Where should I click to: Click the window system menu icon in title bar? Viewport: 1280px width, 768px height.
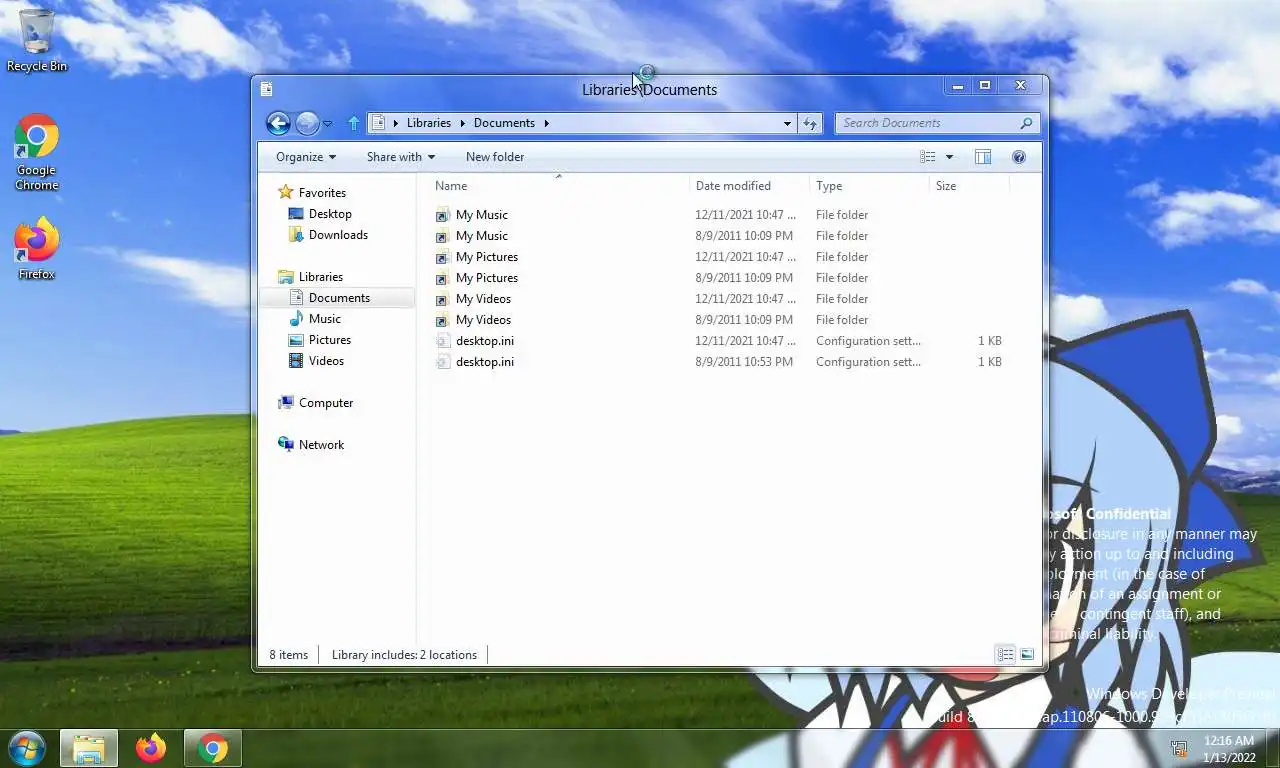coord(266,89)
